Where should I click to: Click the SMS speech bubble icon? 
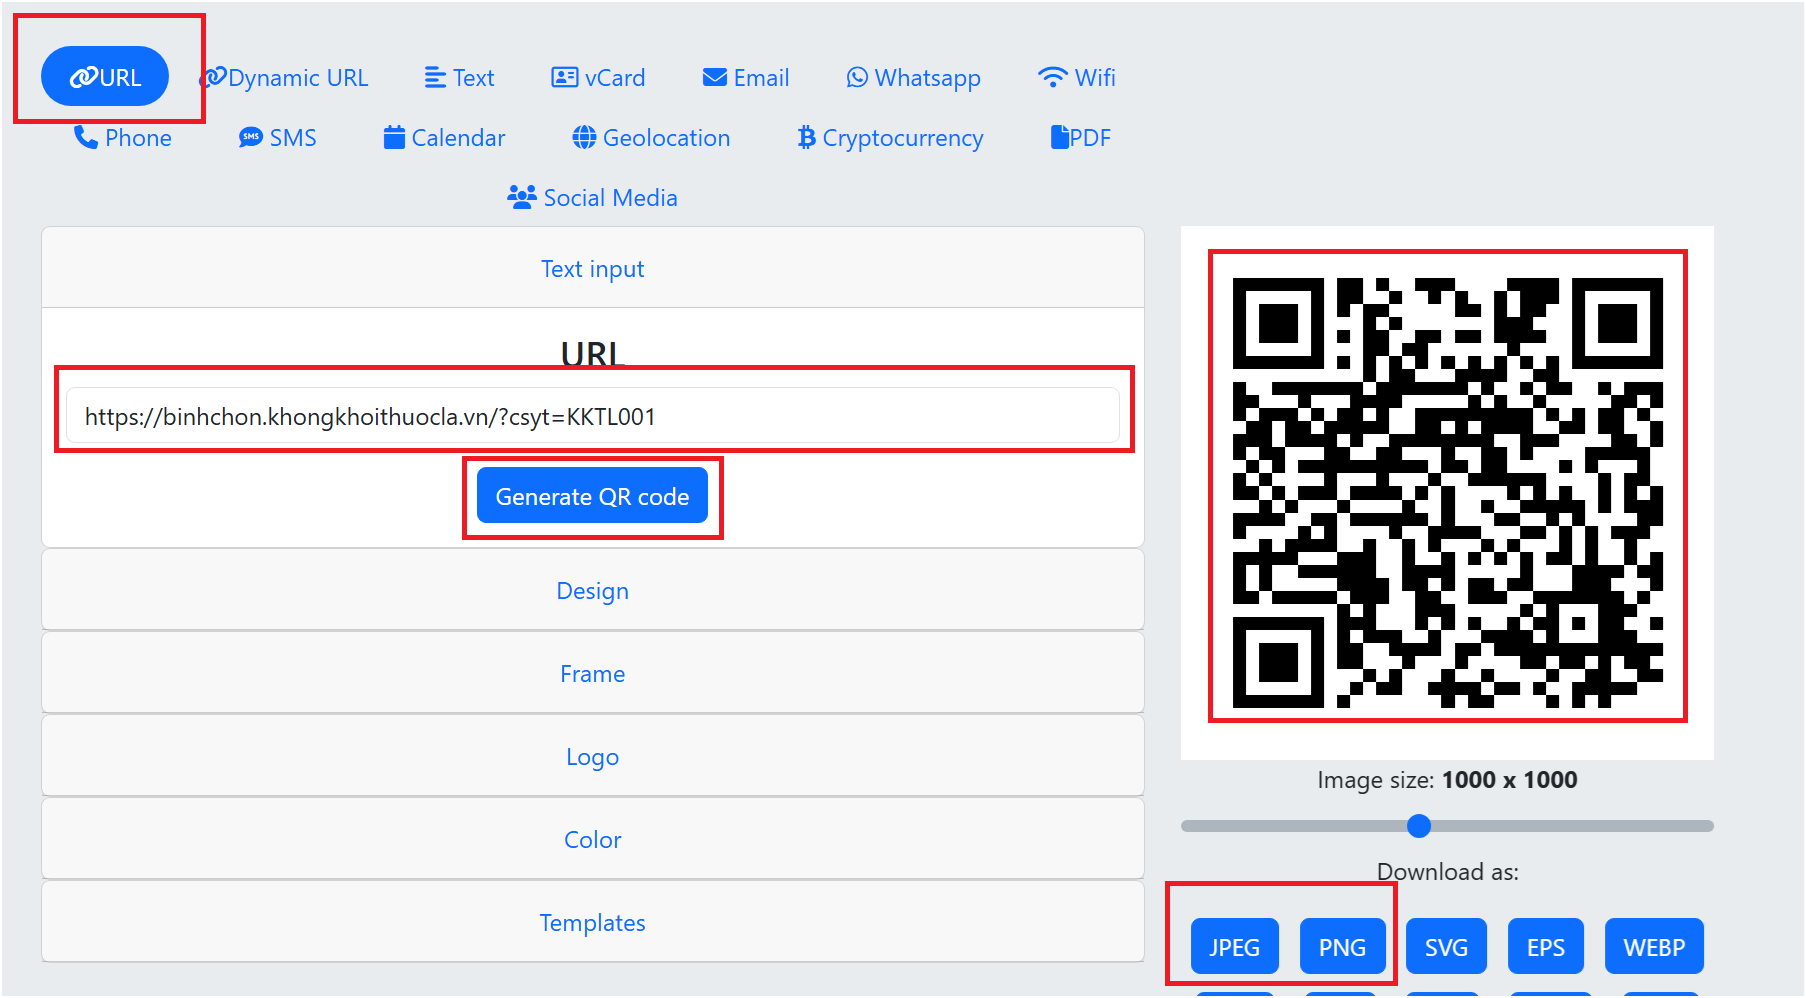coord(251,137)
